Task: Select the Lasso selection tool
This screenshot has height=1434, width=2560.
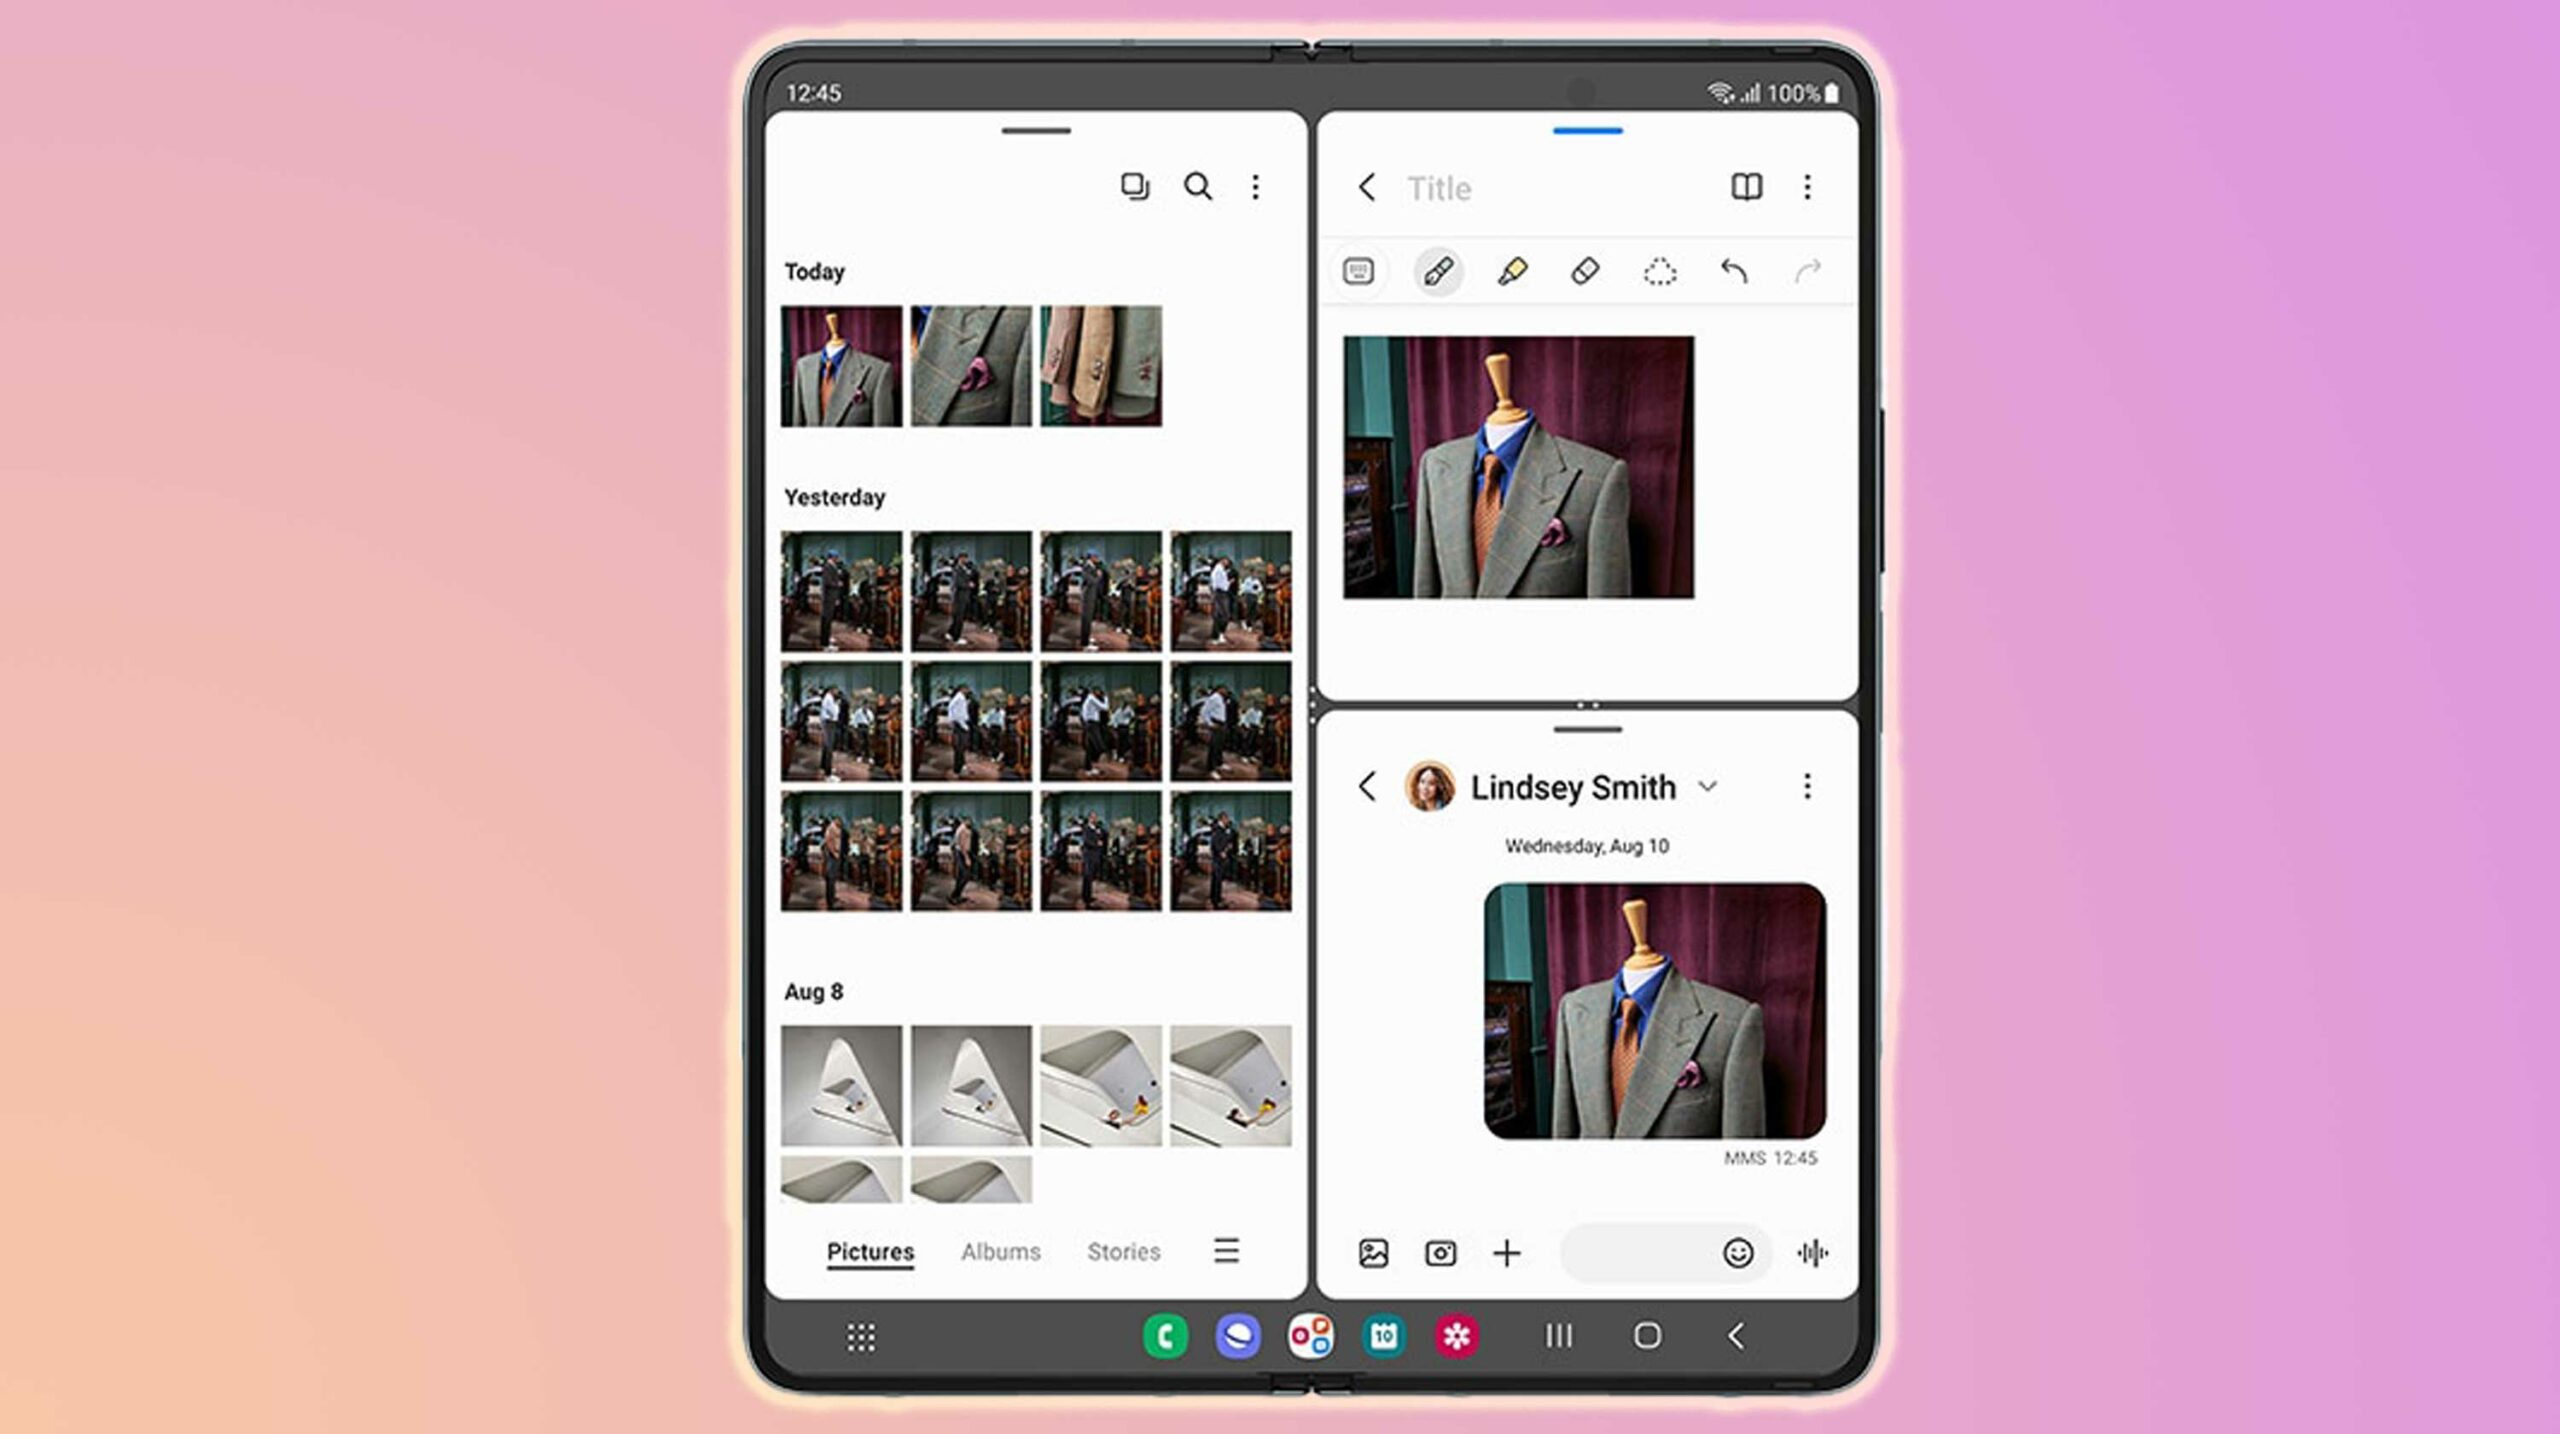Action: point(1659,272)
